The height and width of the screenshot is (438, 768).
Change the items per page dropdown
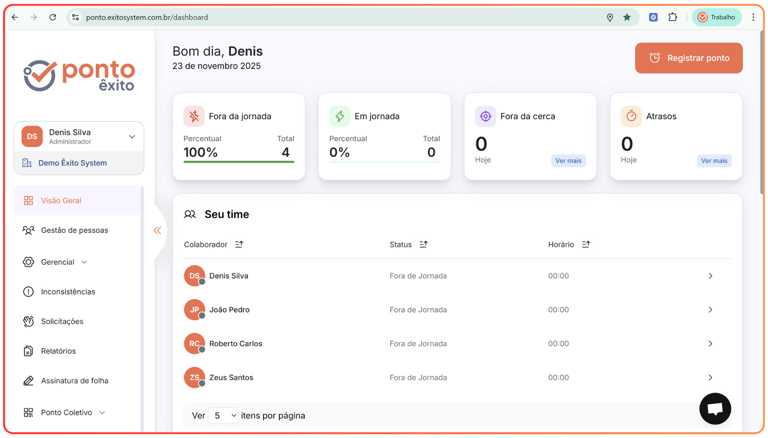pyautogui.click(x=223, y=415)
